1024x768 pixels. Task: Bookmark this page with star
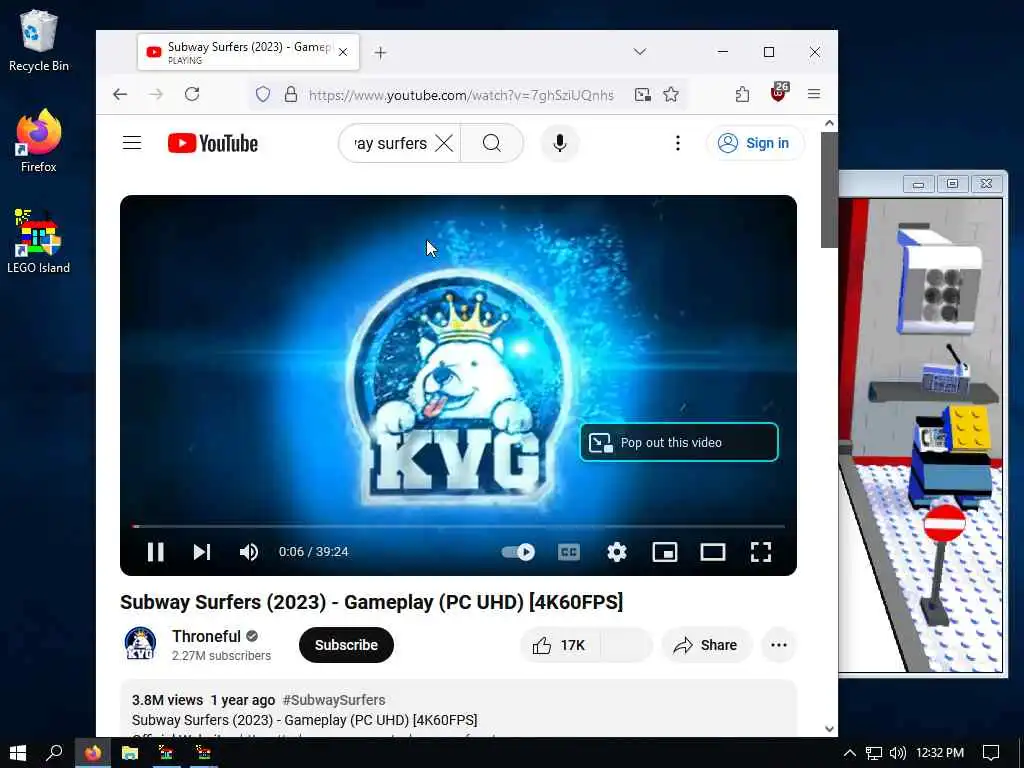click(671, 95)
